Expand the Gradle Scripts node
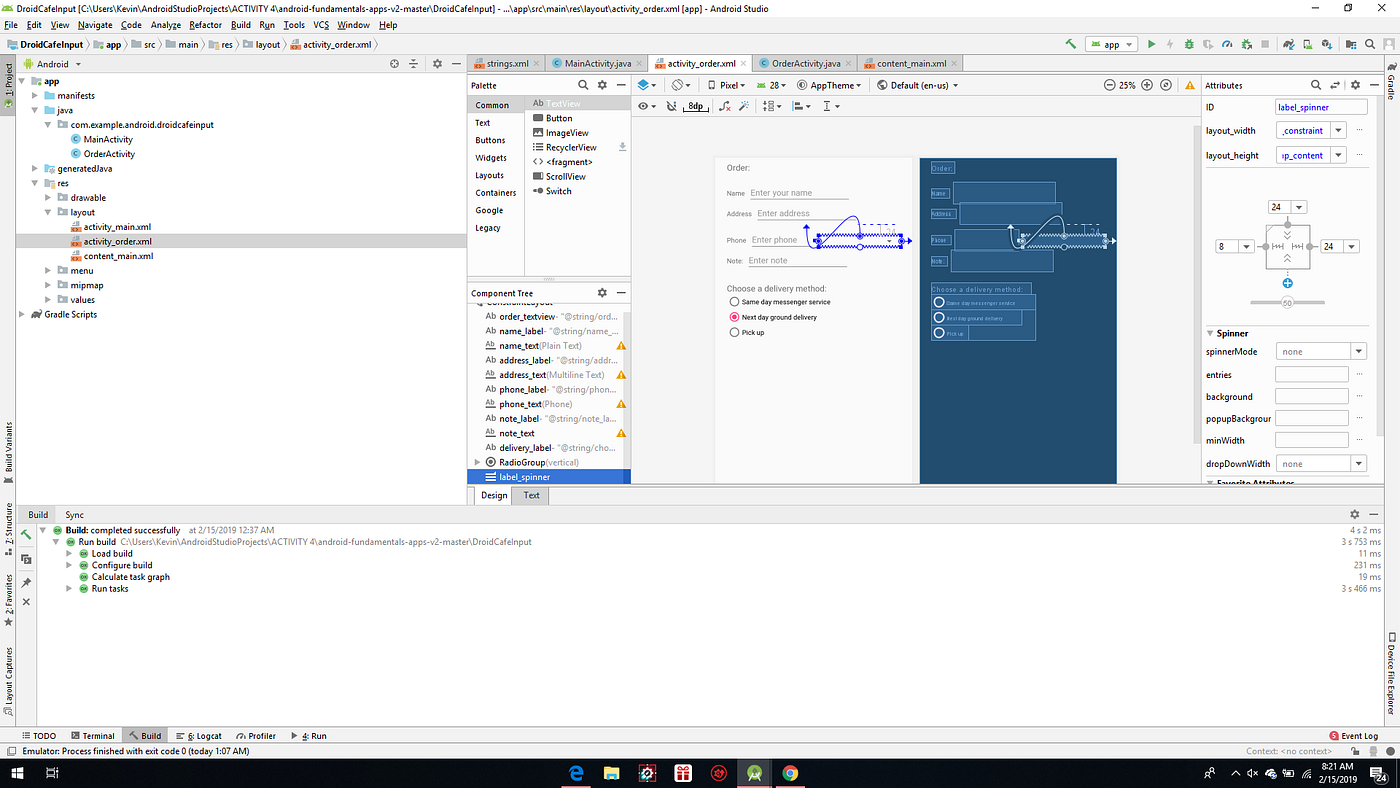This screenshot has width=1400, height=788. (23, 314)
